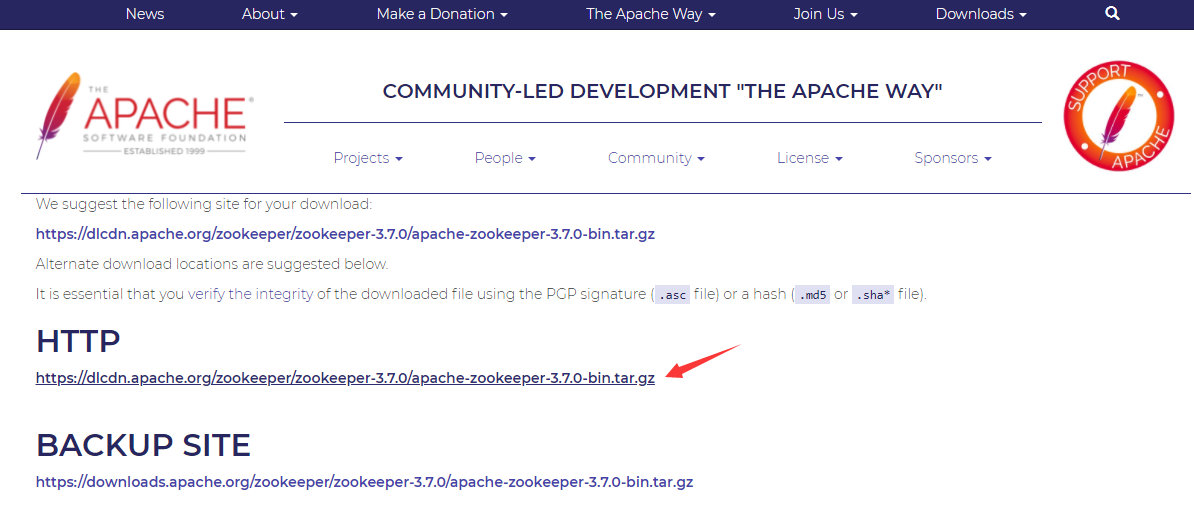Click the round Support Apache badge
Image resolution: width=1194 pixels, height=531 pixels.
[1117, 116]
